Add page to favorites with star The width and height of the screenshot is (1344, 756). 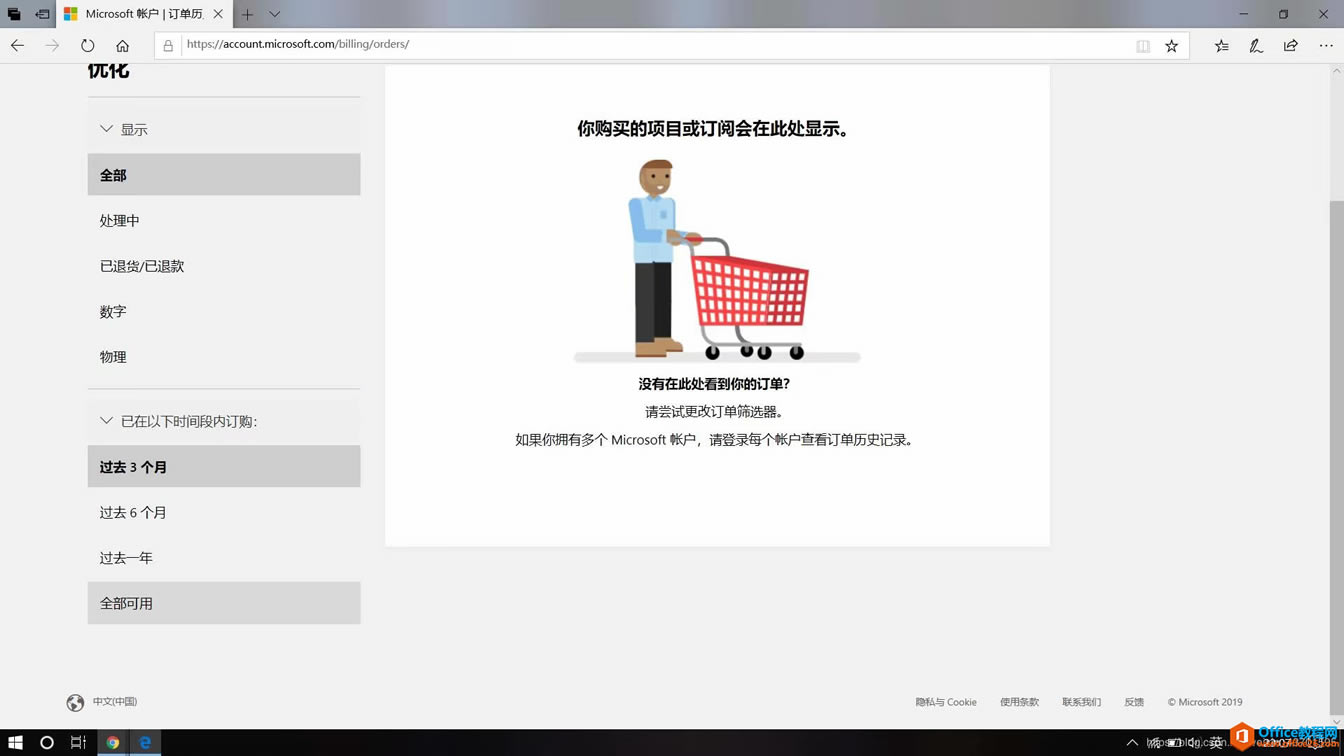point(1172,46)
